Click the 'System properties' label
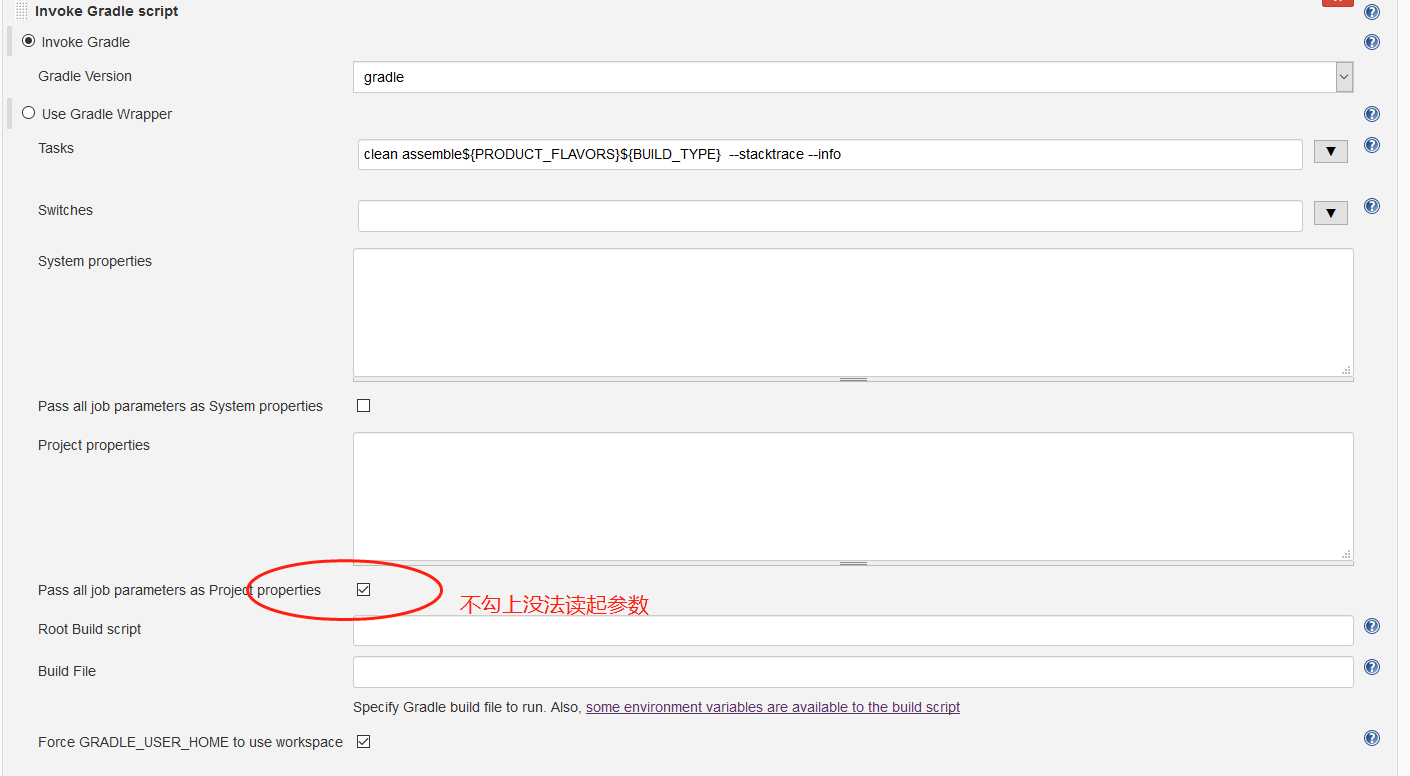Image resolution: width=1410 pixels, height=776 pixels. [95, 261]
